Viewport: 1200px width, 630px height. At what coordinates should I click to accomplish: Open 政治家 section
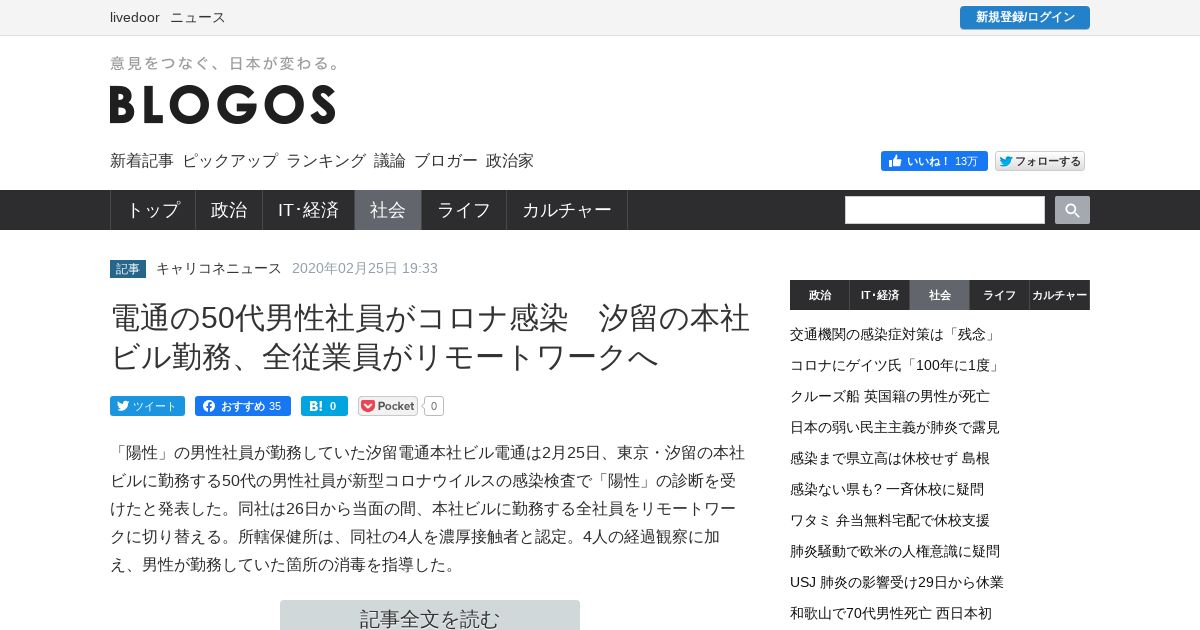pos(510,161)
